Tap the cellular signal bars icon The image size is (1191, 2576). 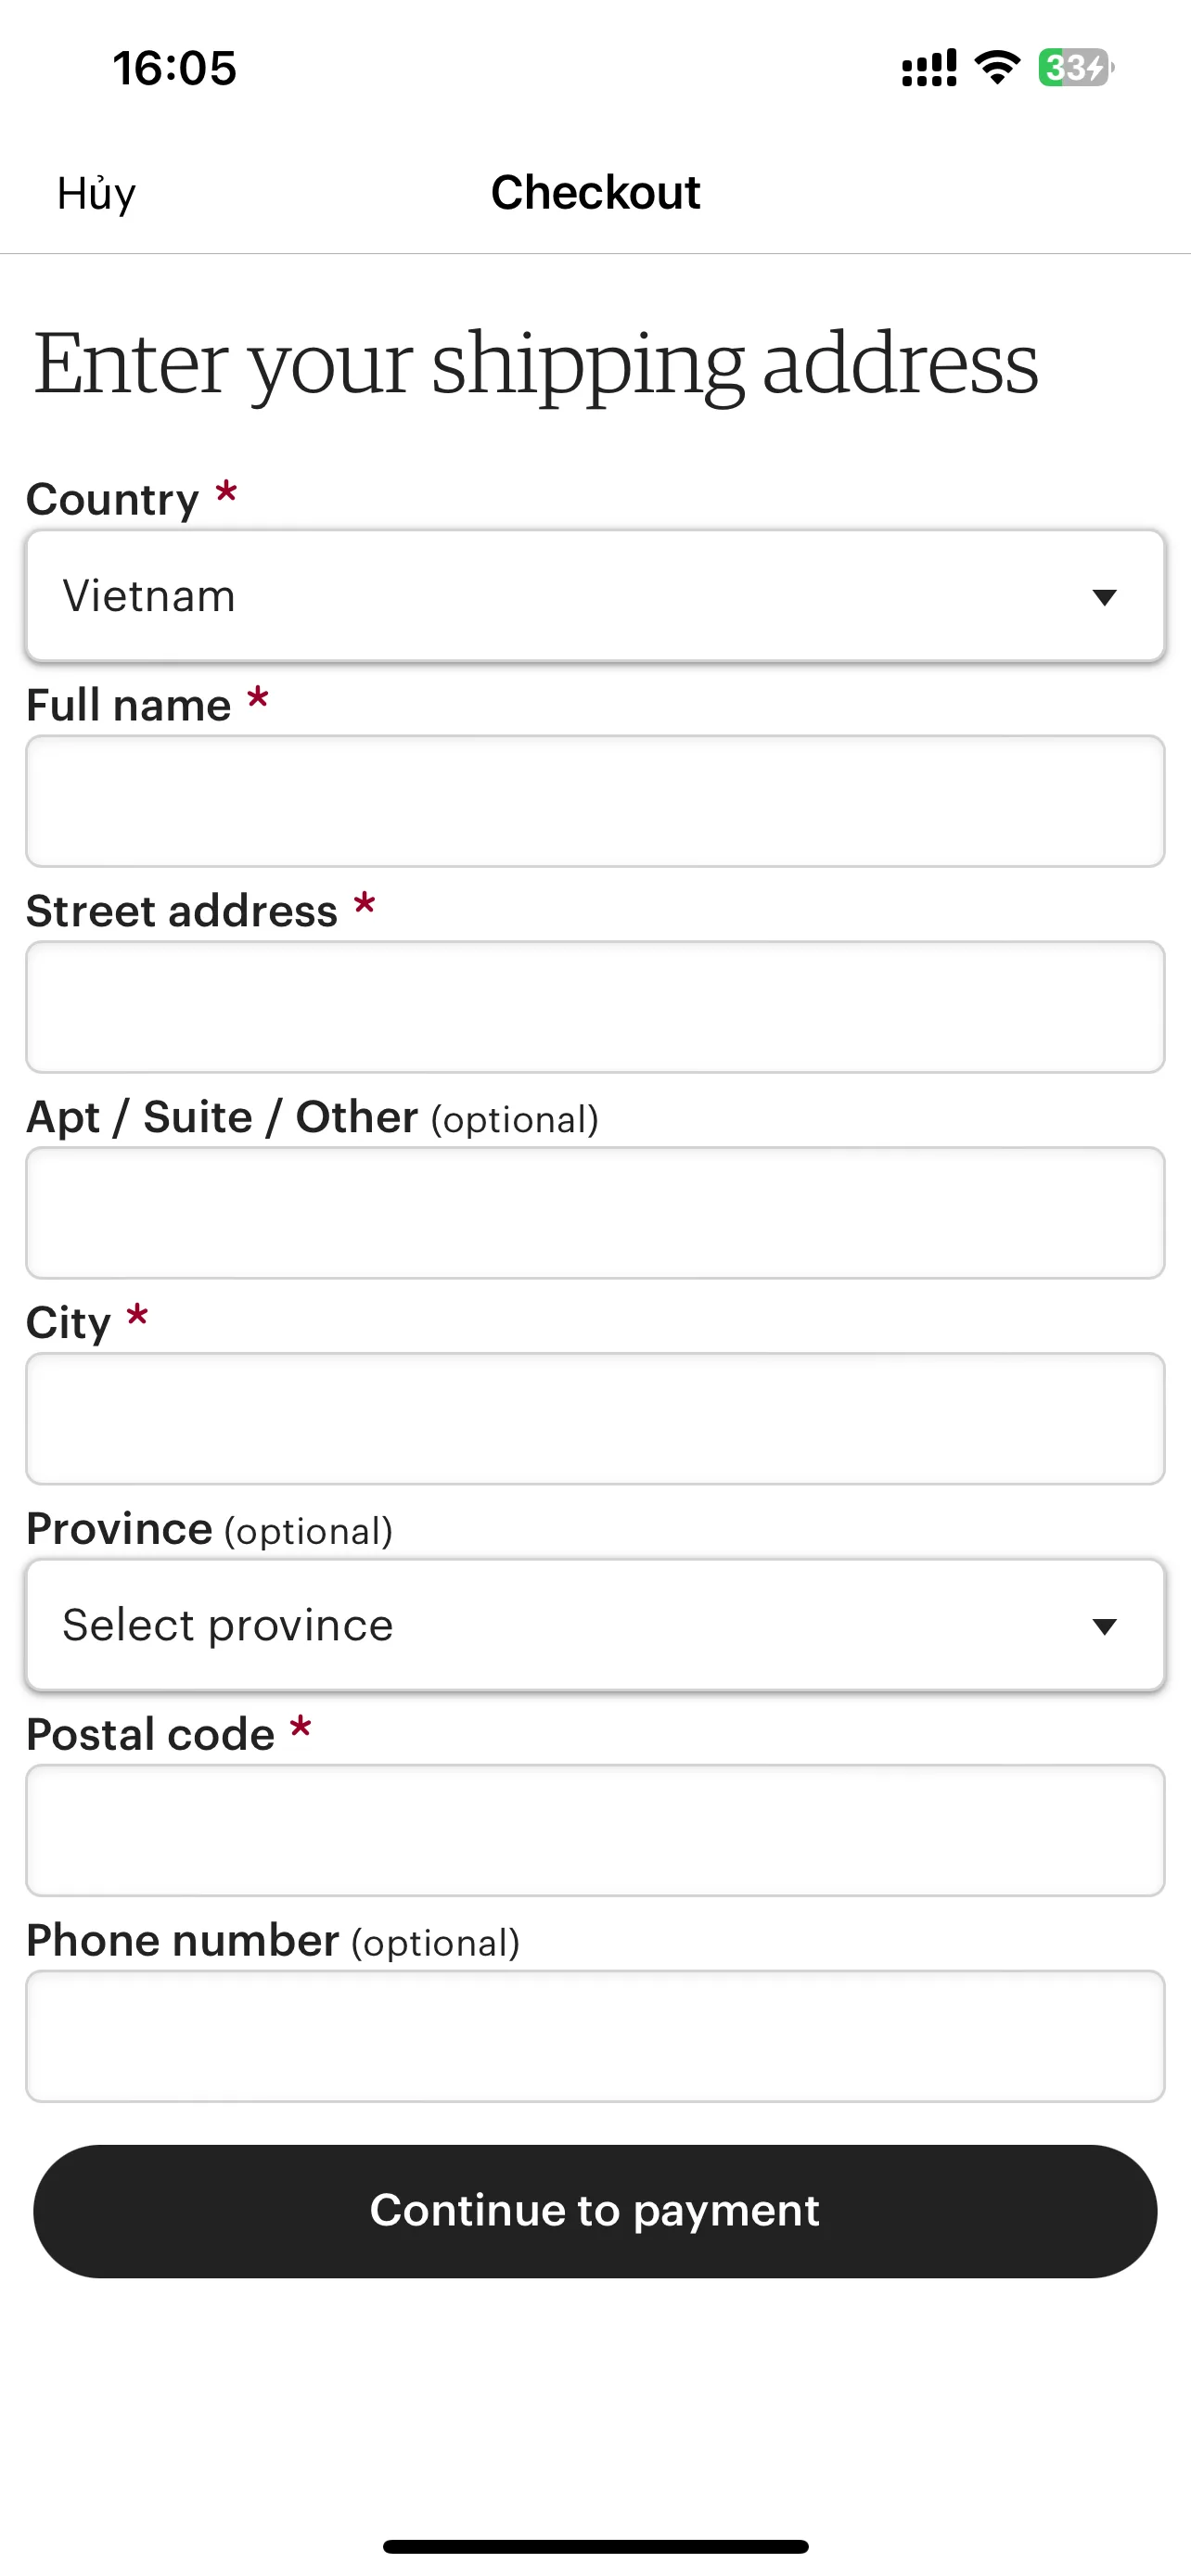pyautogui.click(x=929, y=68)
